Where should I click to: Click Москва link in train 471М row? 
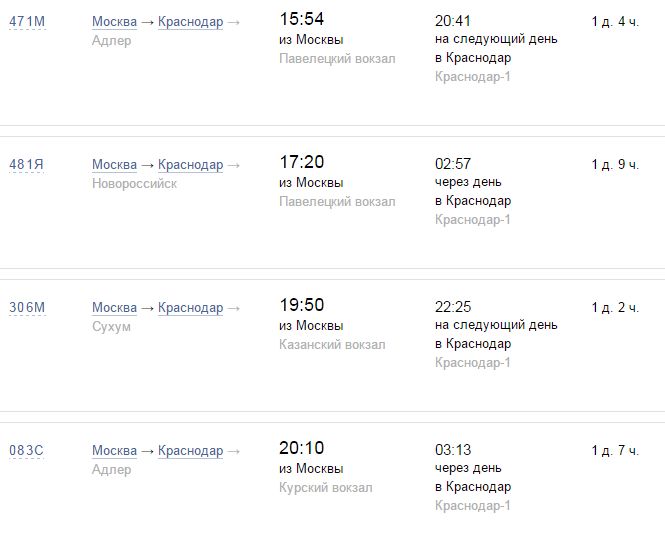pos(114,21)
